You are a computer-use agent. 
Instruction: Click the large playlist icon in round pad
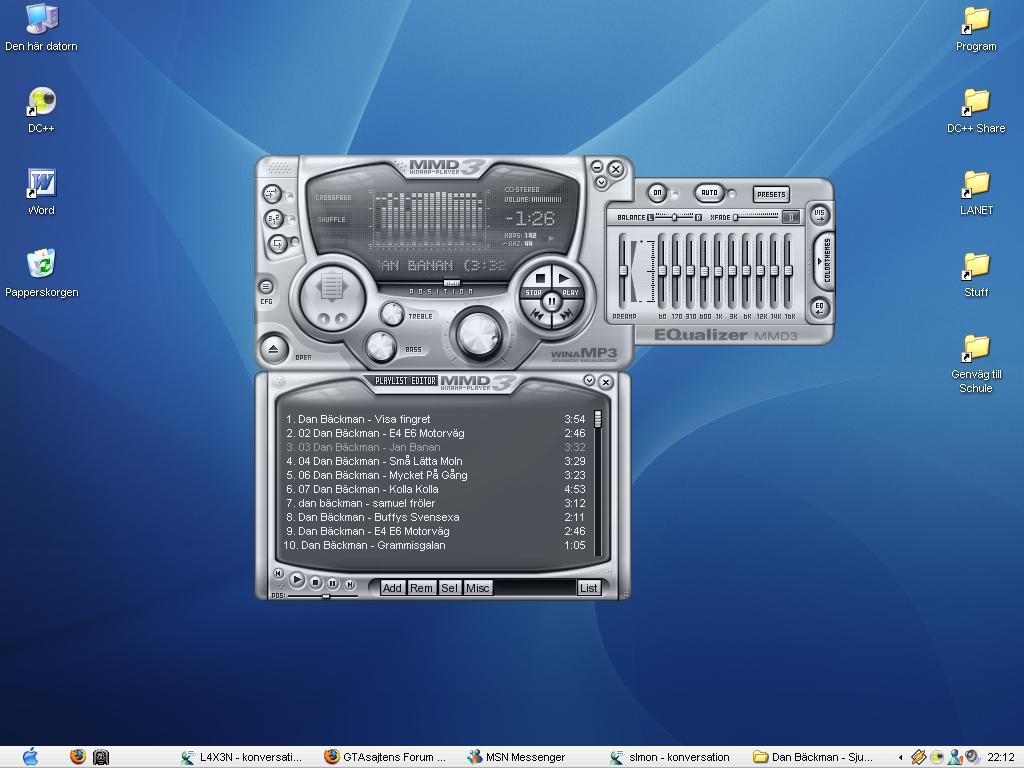(332, 287)
